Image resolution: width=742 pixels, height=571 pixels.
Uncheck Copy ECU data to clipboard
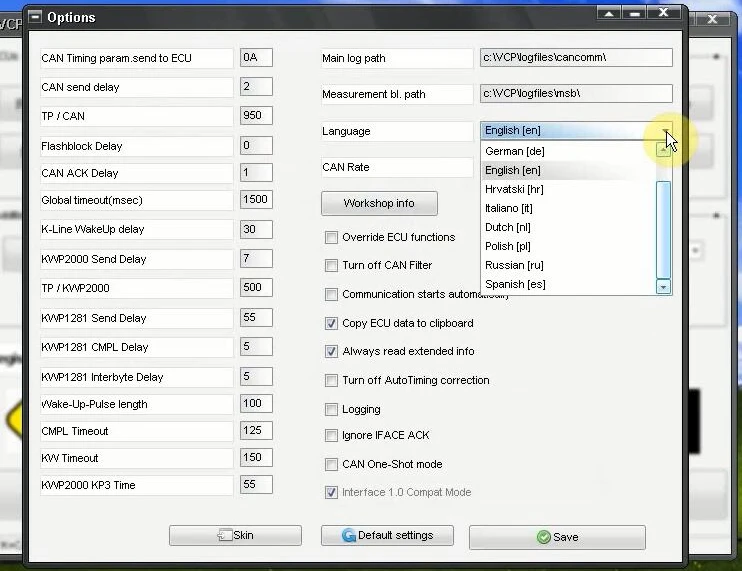(x=331, y=323)
